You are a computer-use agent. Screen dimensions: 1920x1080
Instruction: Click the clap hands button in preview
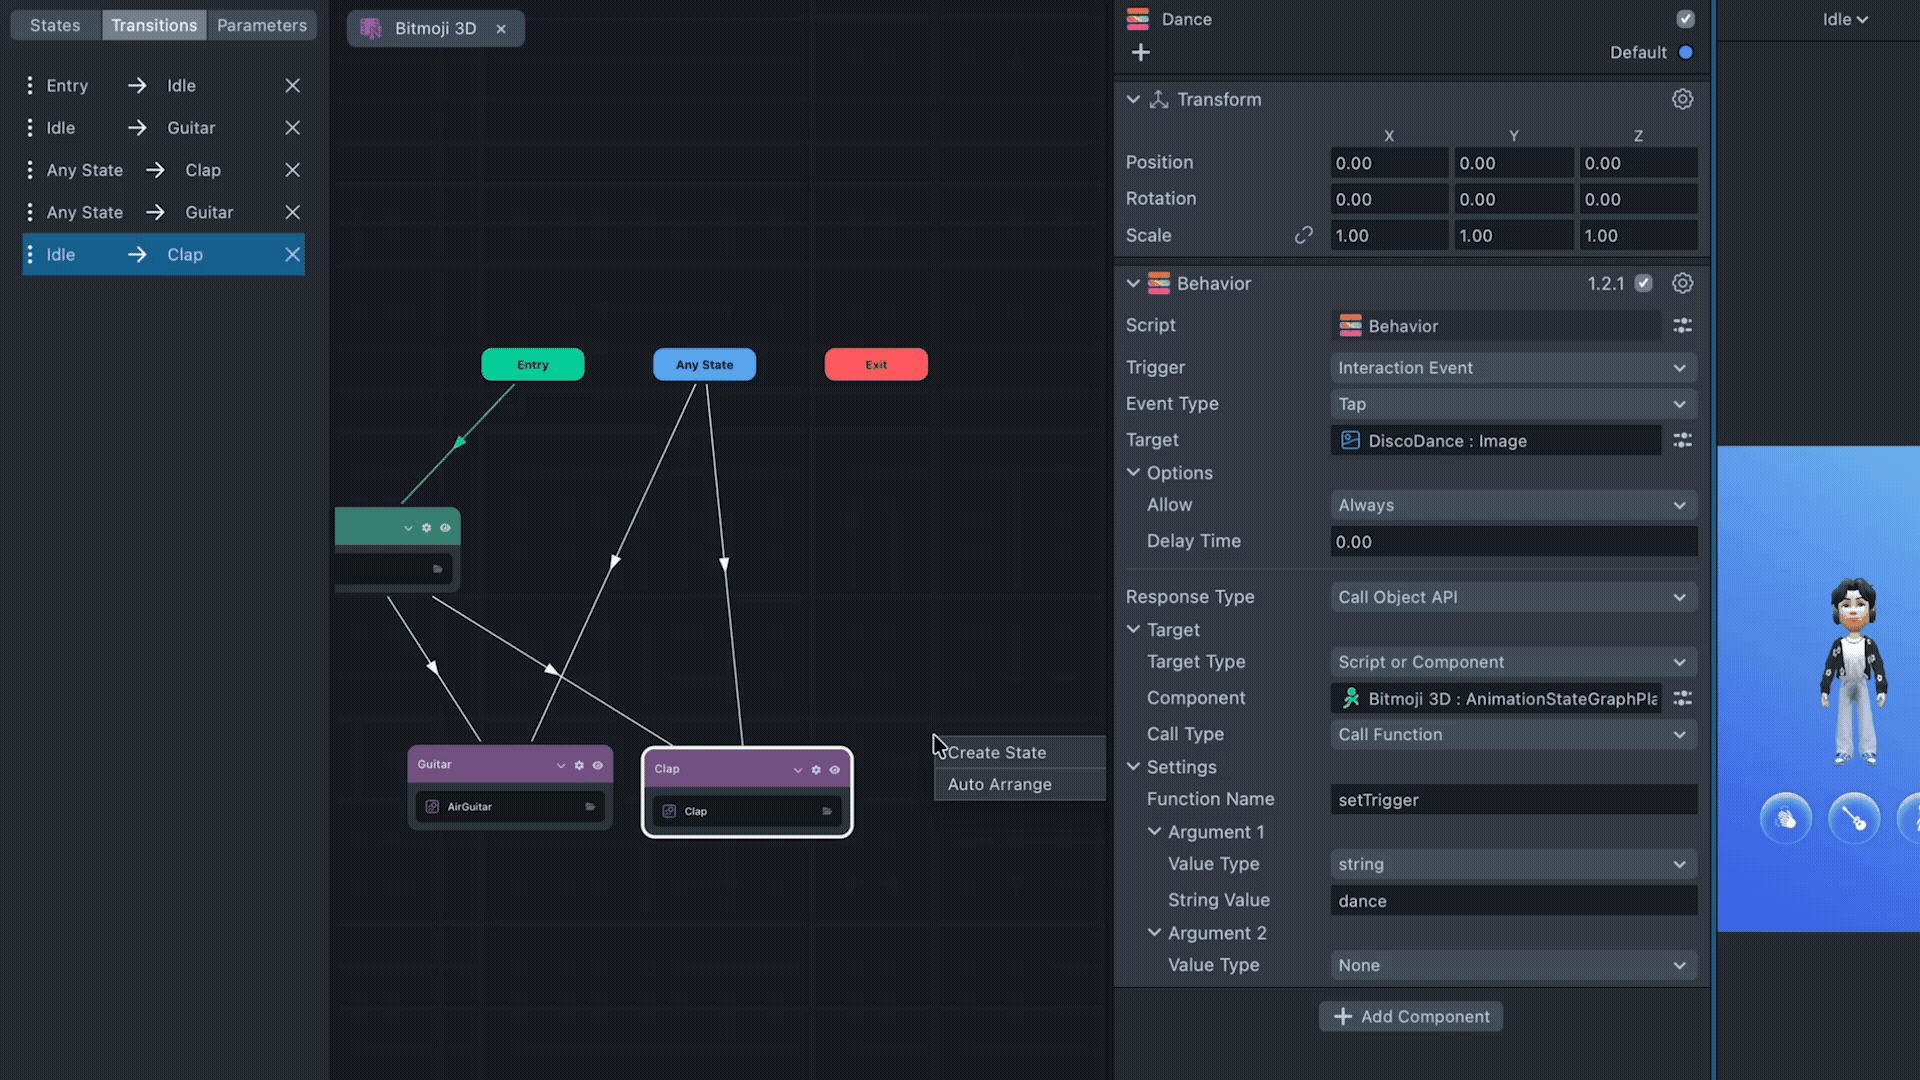pyautogui.click(x=1785, y=820)
